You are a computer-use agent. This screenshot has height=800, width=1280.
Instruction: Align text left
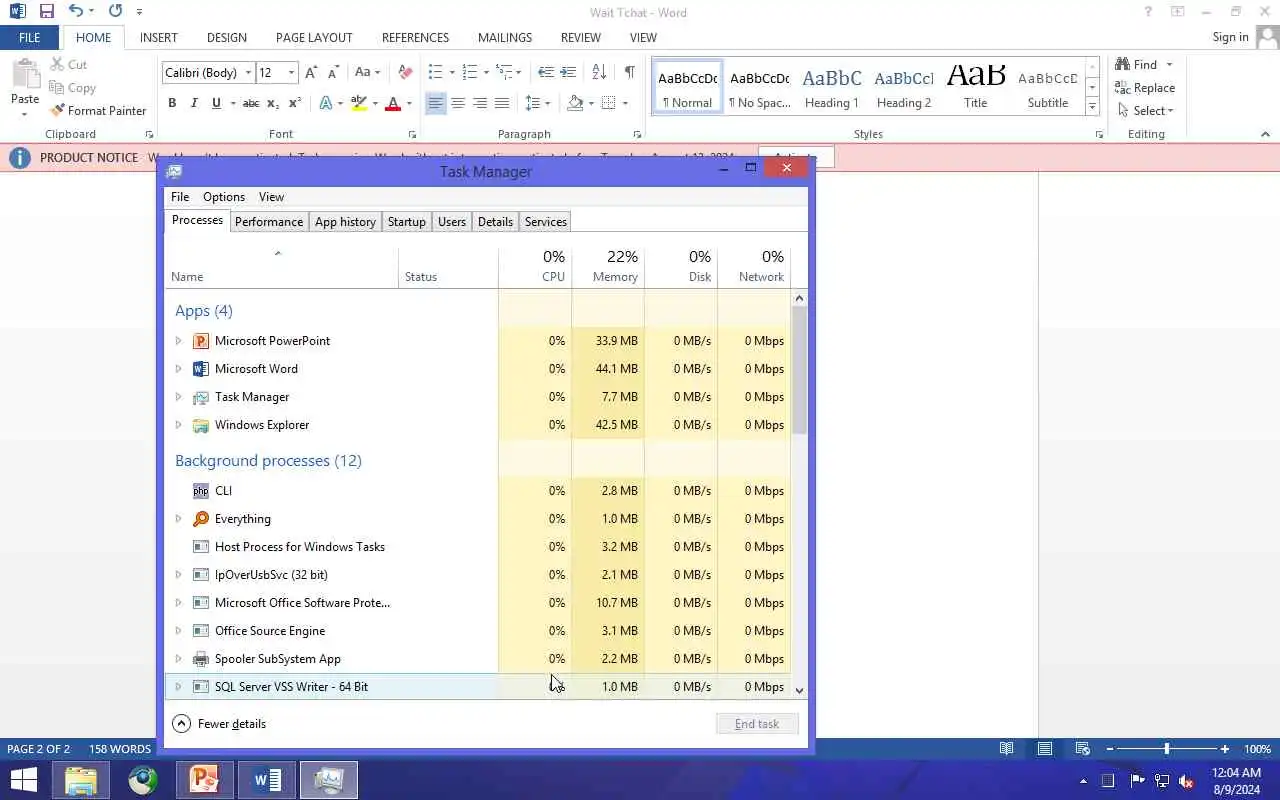(x=435, y=103)
